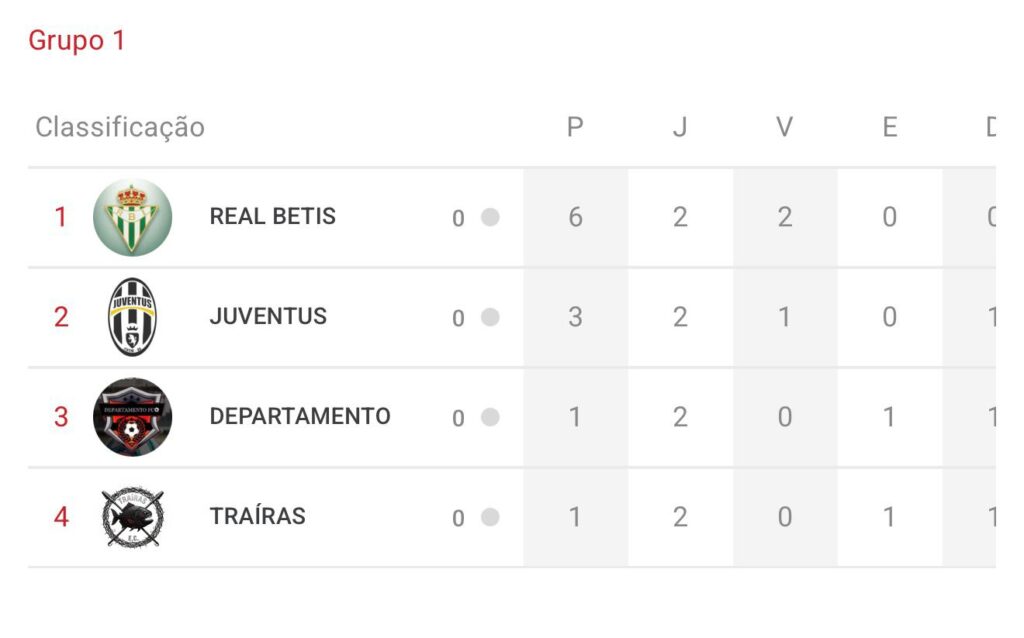
Task: Click the Departamento team logo
Action: (132, 417)
